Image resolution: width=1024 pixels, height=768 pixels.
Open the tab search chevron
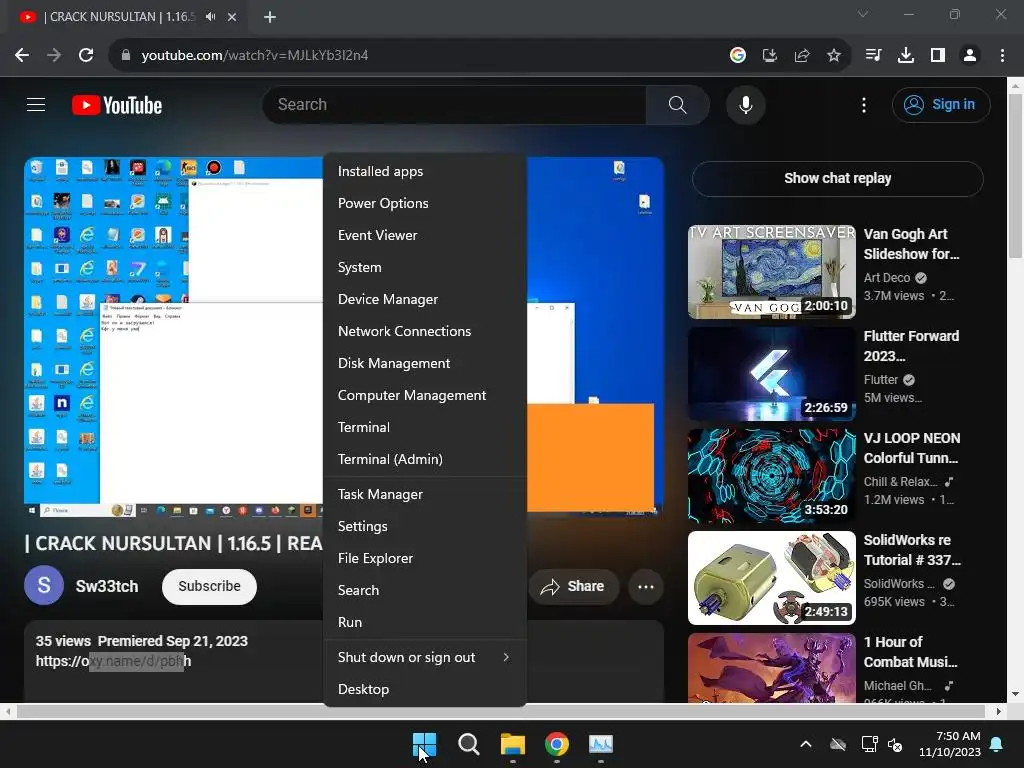coord(863,14)
